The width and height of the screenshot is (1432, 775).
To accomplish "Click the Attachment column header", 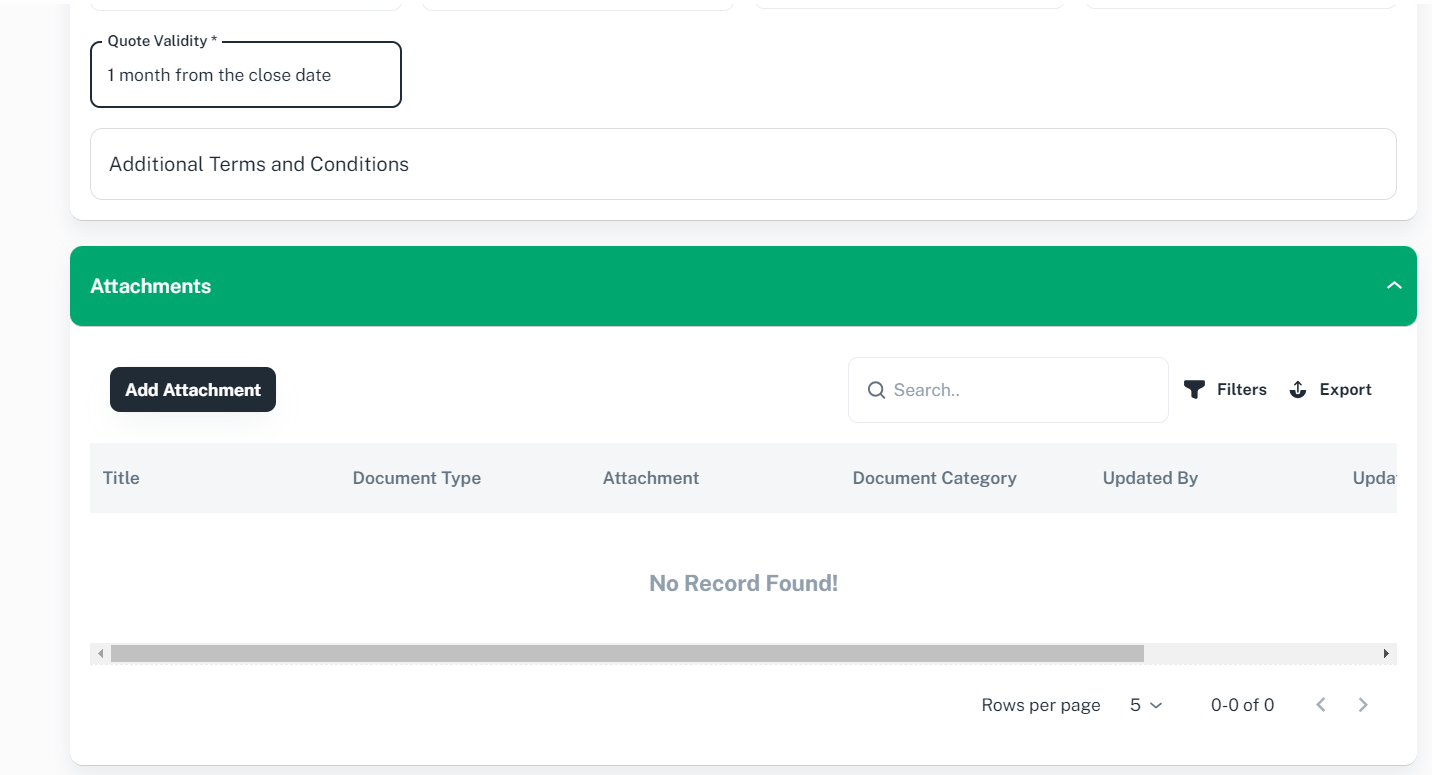I will (650, 478).
